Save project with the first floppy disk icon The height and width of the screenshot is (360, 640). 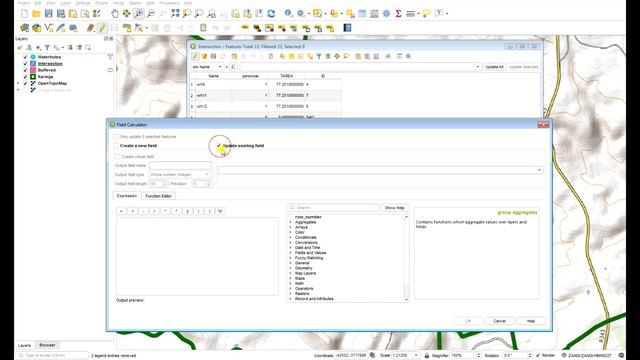coord(49,13)
